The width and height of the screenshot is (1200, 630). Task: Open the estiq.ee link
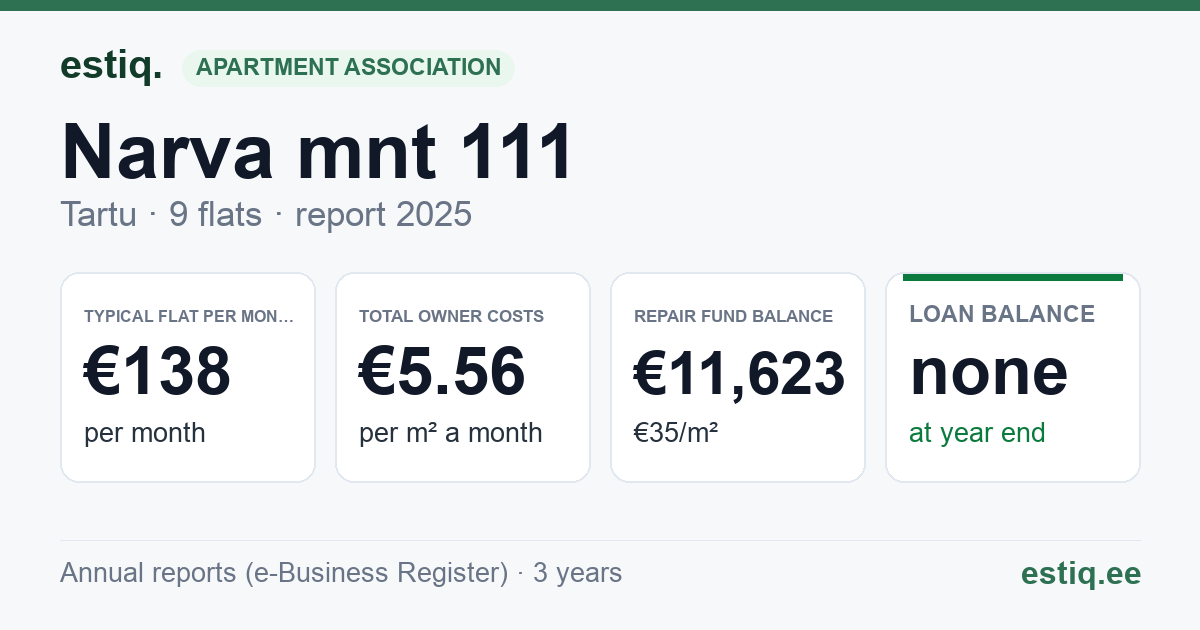click(x=1081, y=574)
